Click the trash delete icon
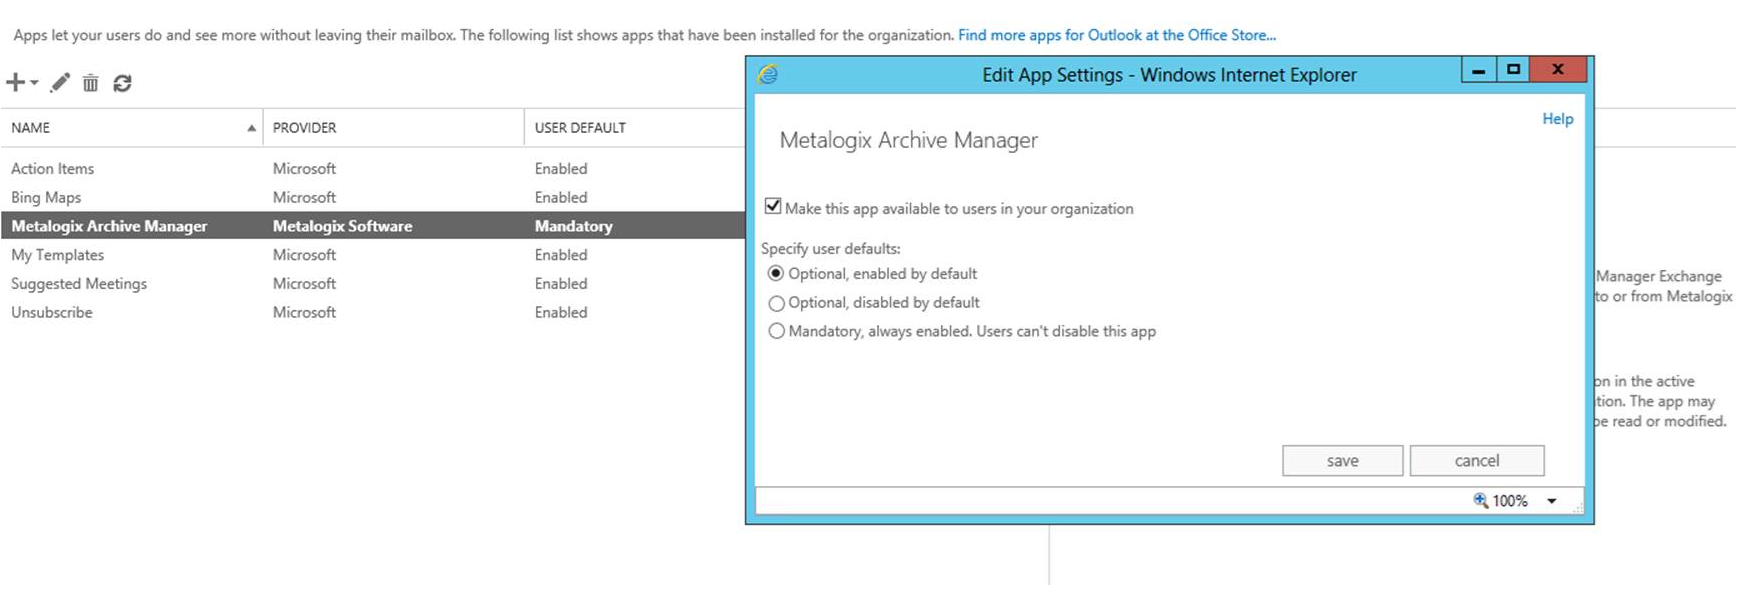 pyautogui.click(x=90, y=83)
